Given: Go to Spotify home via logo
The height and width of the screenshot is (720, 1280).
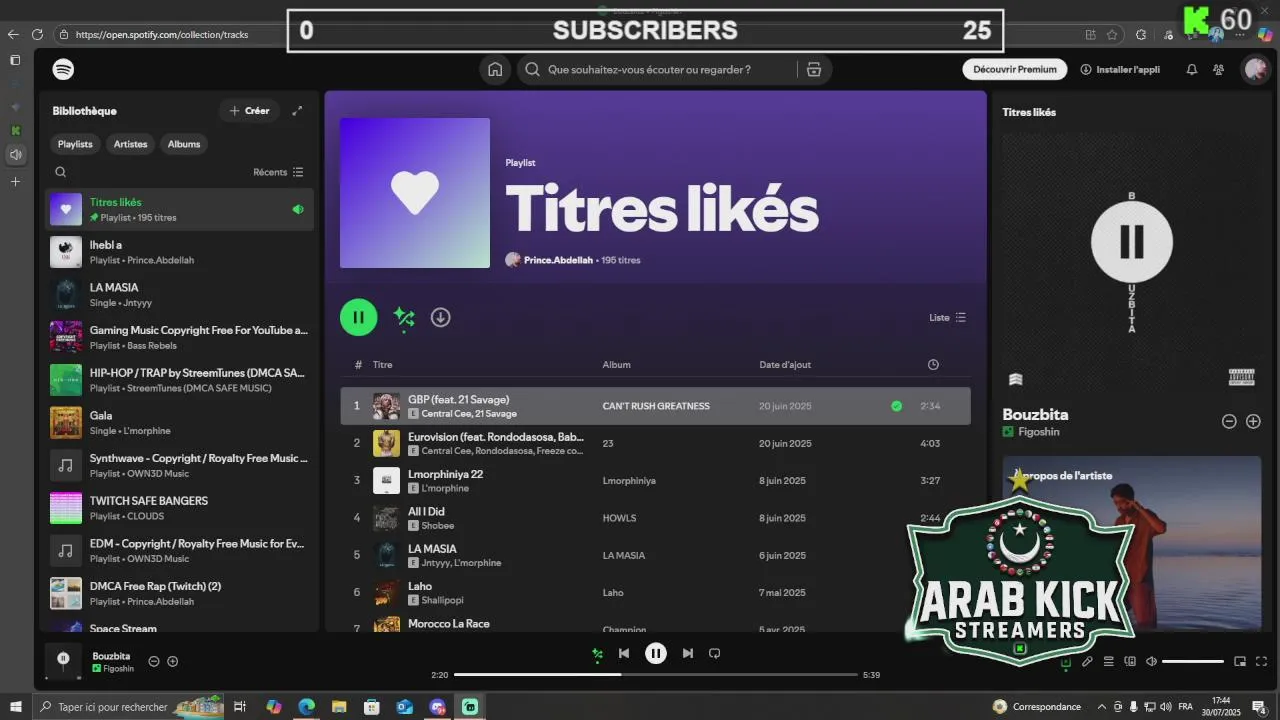Looking at the screenshot, I should tap(63, 69).
